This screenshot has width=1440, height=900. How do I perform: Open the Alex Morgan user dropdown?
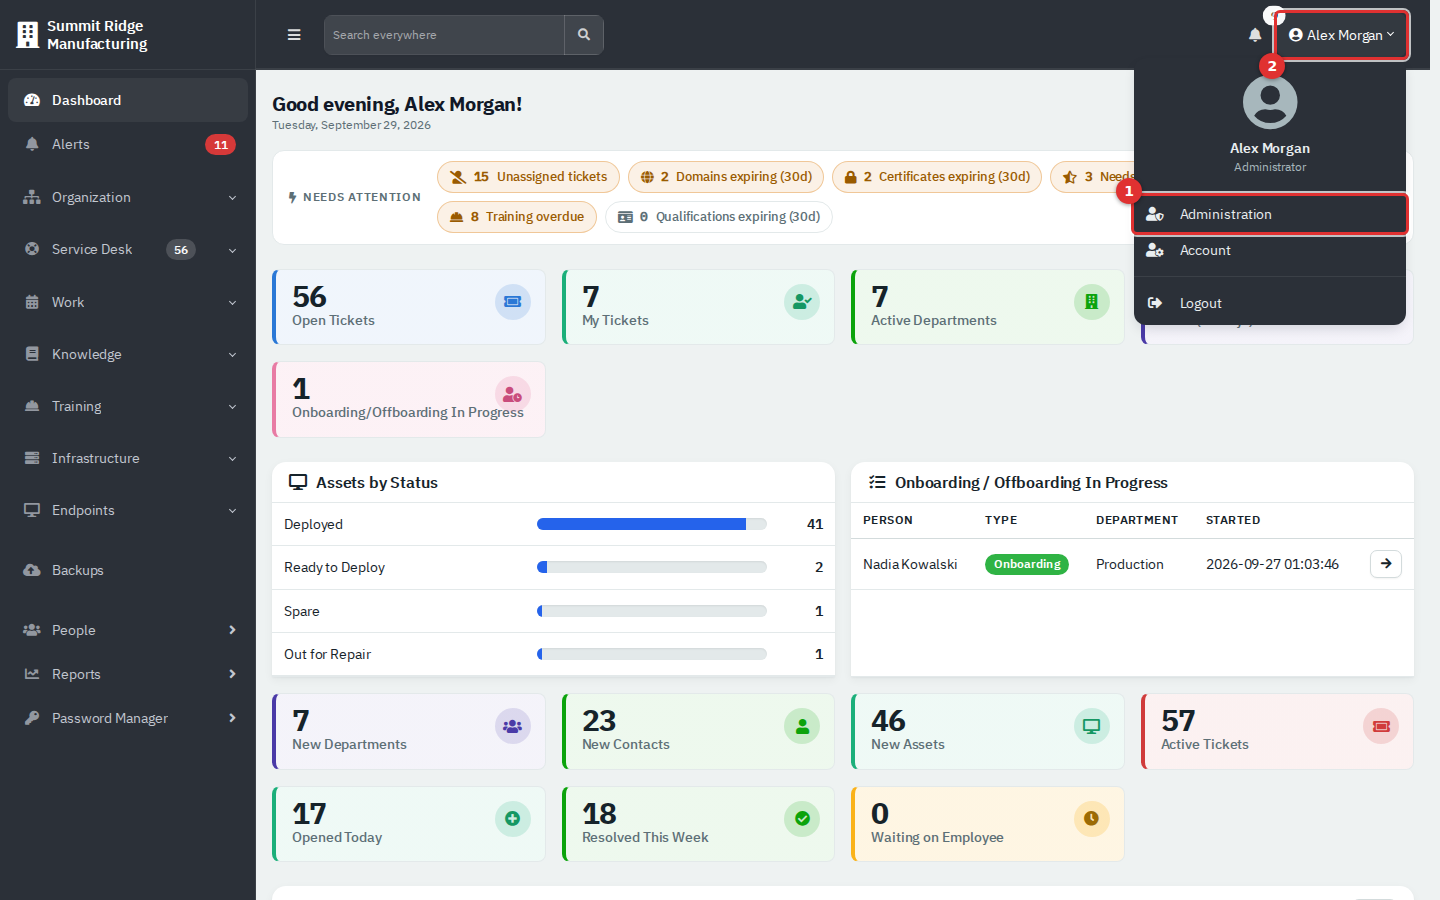click(1341, 35)
